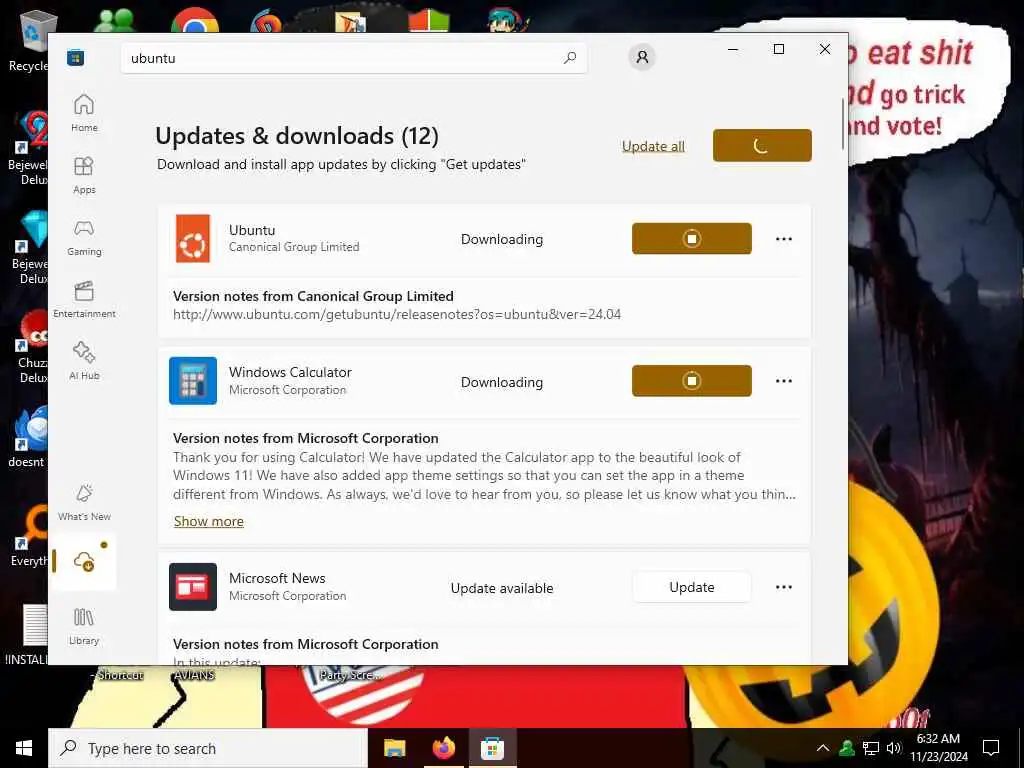Viewport: 1024px width, 768px height.
Task: Open more options for Ubuntu
Action: coord(784,239)
